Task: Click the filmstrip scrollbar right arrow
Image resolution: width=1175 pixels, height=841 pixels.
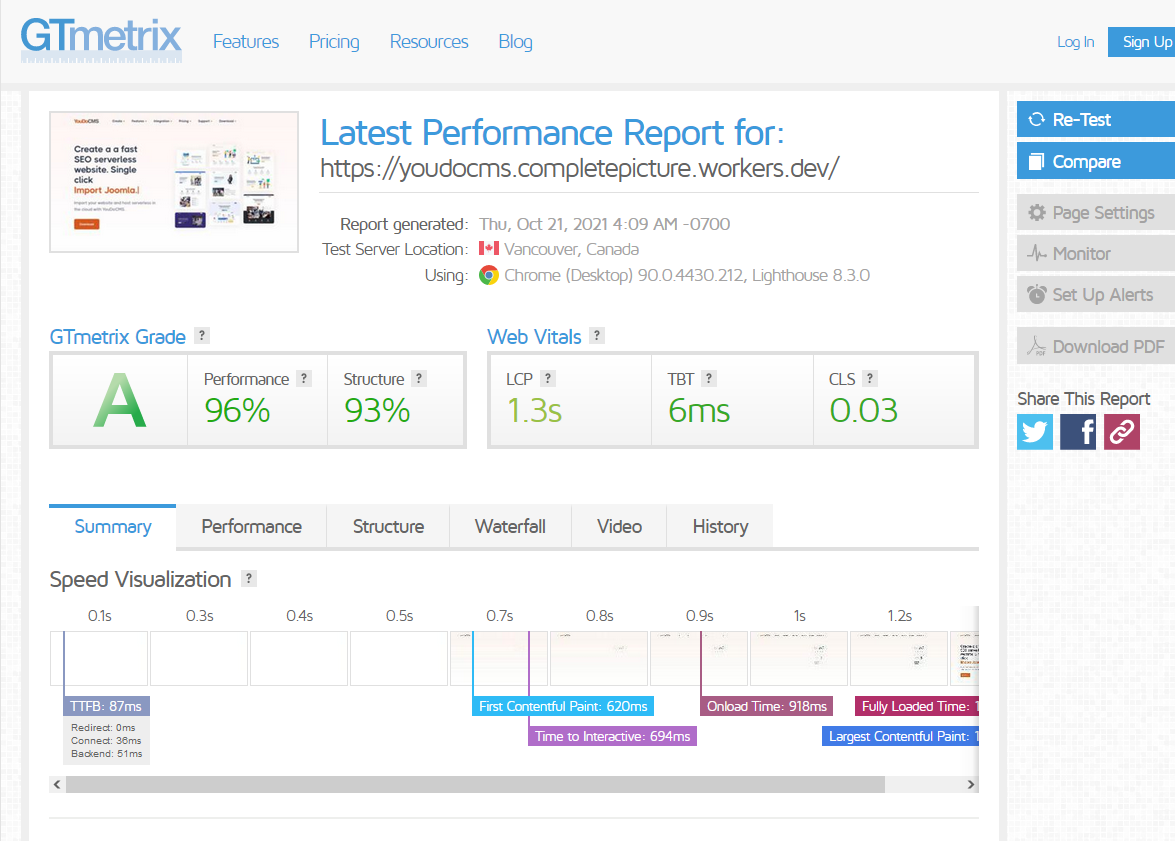Action: pyautogui.click(x=969, y=784)
